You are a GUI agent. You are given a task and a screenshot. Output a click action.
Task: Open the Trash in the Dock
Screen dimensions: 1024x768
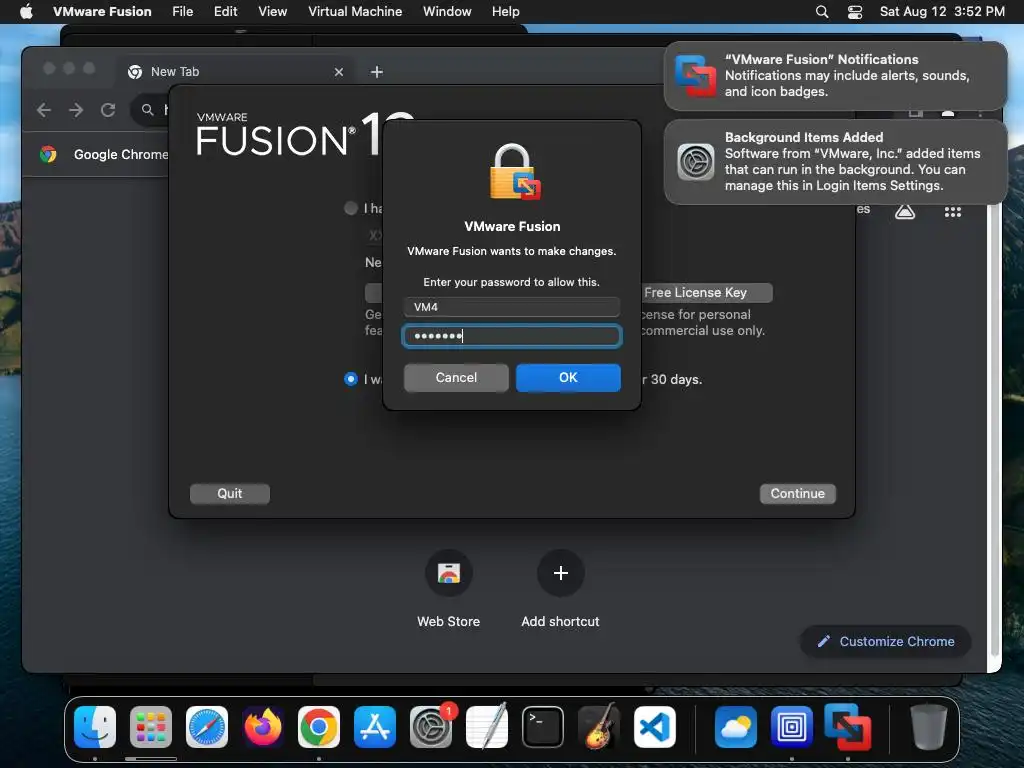[929, 727]
